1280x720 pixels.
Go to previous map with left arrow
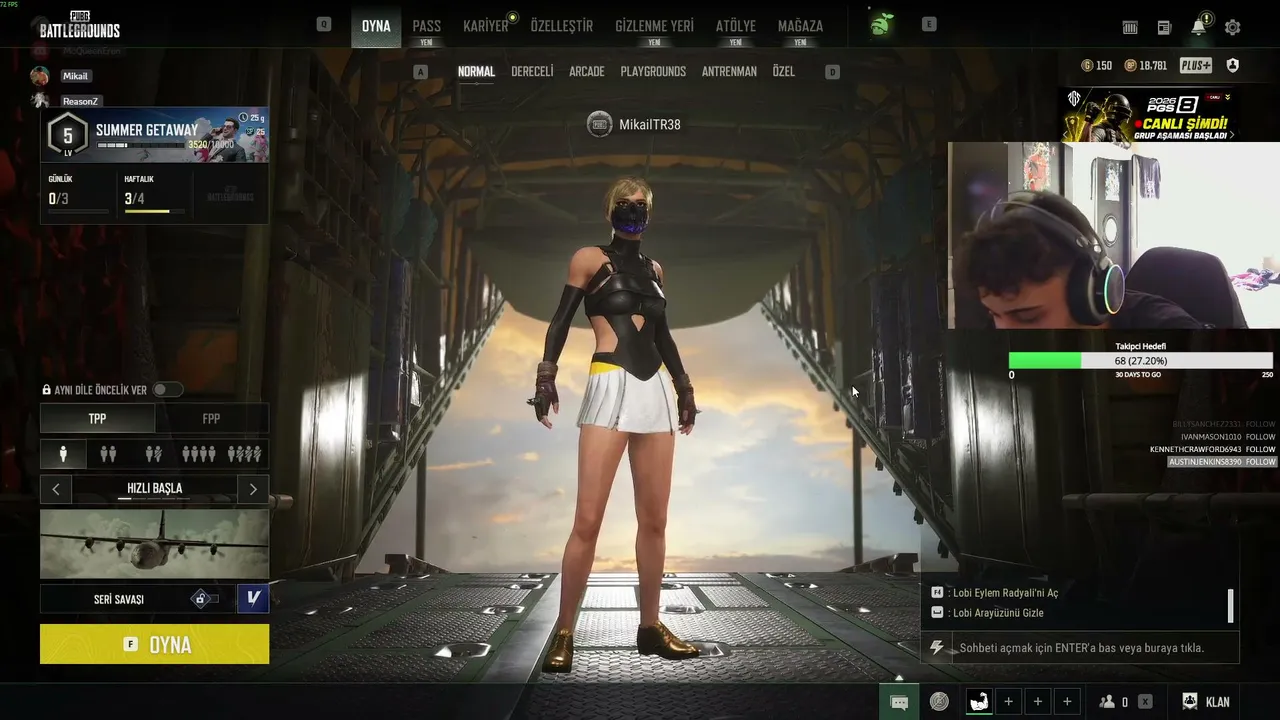[56, 489]
